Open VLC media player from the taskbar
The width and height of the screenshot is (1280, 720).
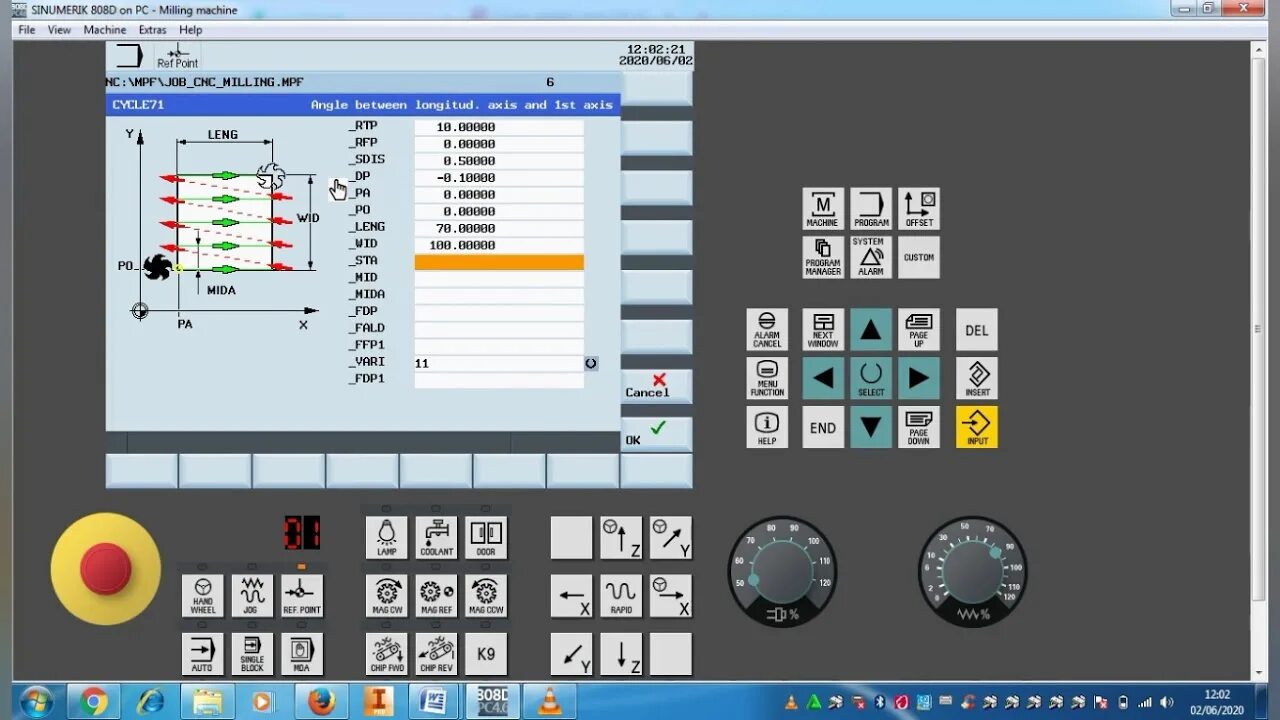(549, 702)
